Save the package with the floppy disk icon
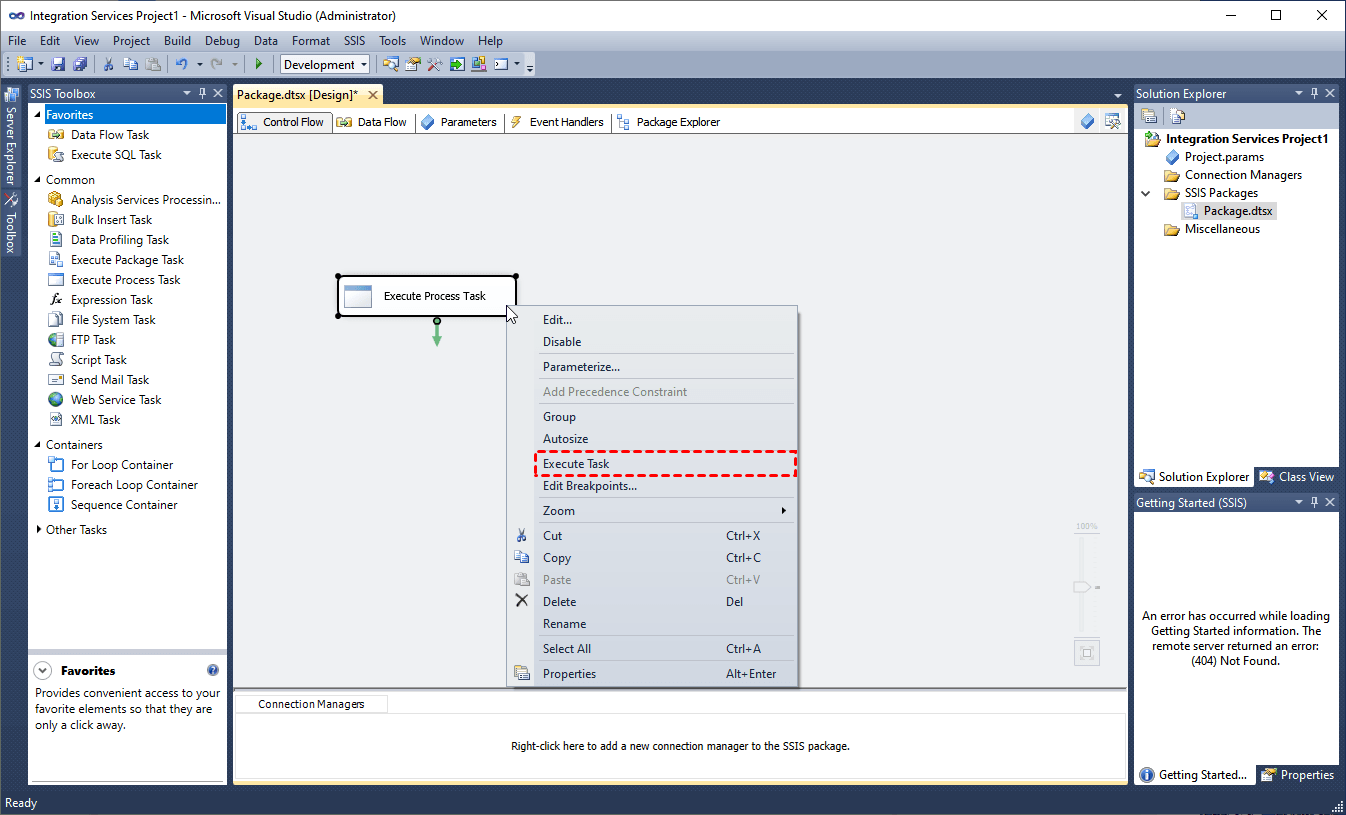Image resolution: width=1346 pixels, height=815 pixels. (x=58, y=64)
